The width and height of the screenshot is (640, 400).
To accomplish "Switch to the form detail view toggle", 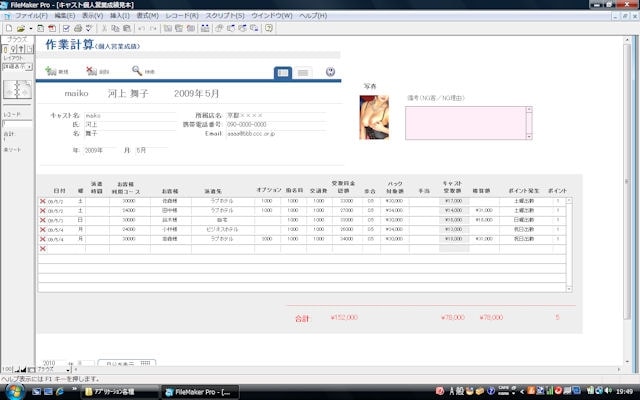I will 283,72.
